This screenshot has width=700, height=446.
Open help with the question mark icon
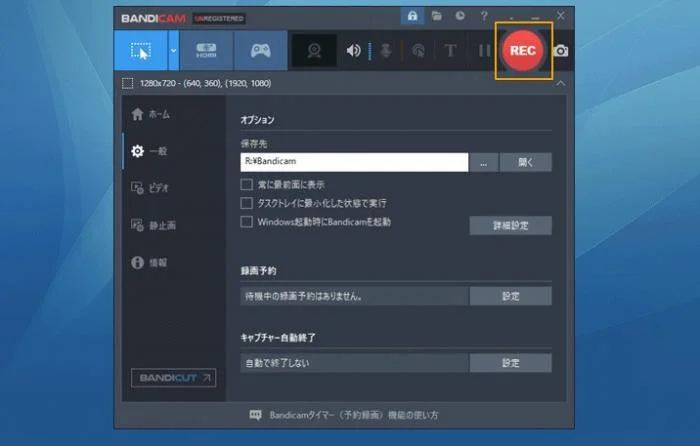[484, 17]
